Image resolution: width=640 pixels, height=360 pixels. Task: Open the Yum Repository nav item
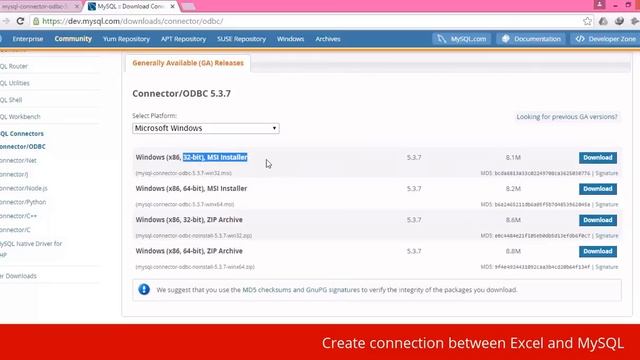[126, 39]
